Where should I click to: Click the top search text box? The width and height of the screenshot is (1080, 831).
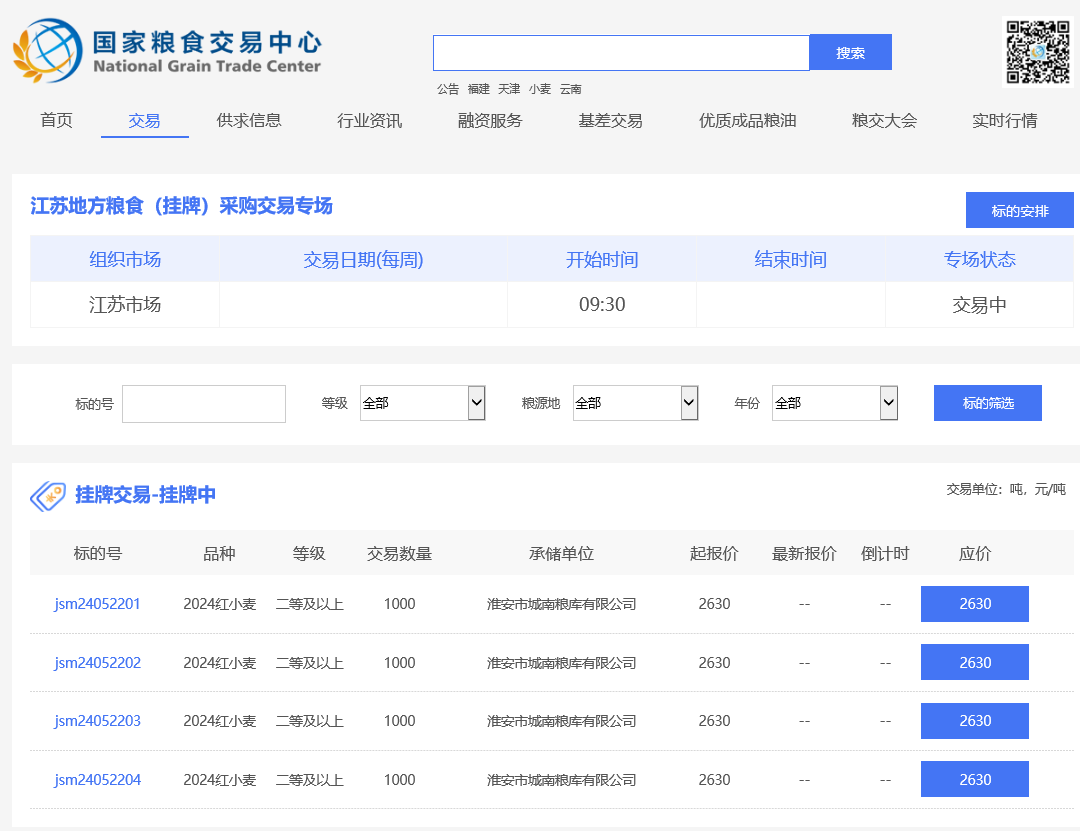click(620, 53)
